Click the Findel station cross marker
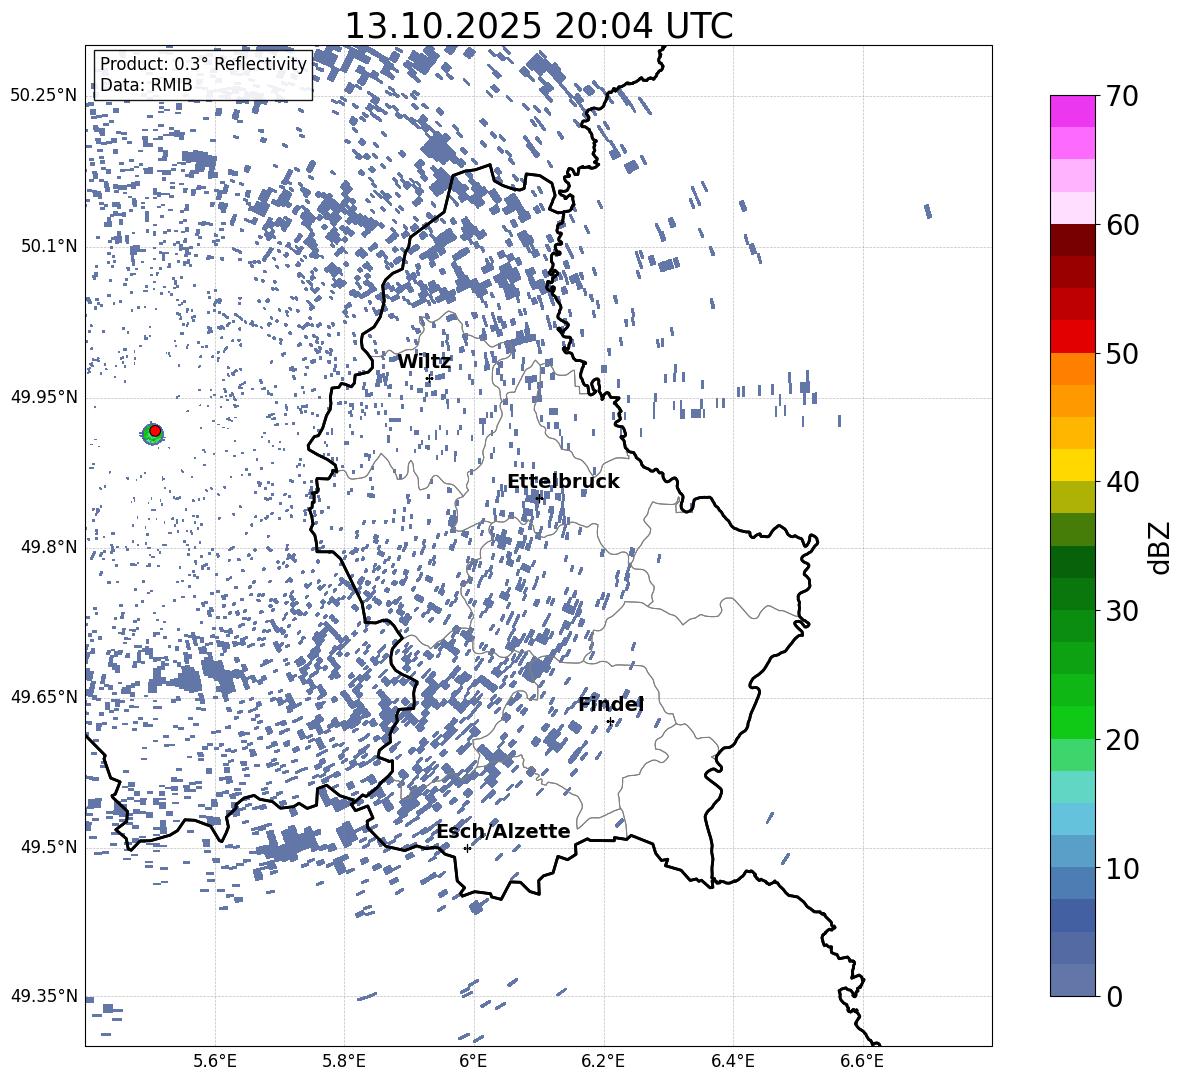Screen dimensions: 1184x1081 tap(610, 722)
